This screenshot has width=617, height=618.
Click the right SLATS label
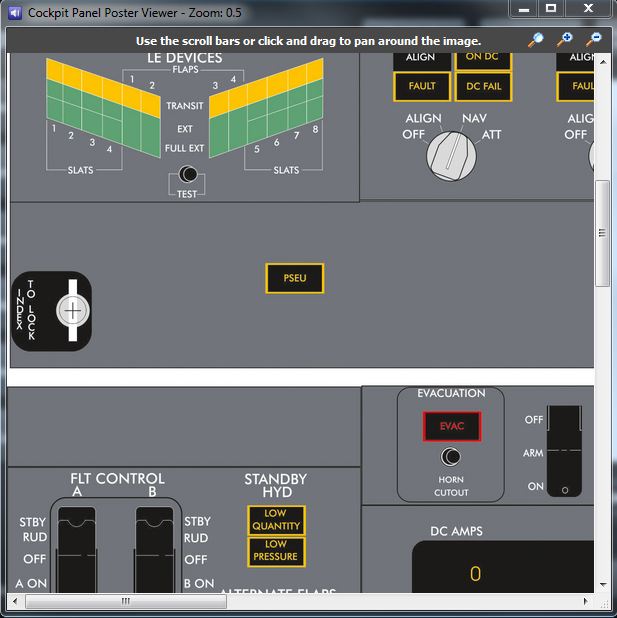coord(286,170)
